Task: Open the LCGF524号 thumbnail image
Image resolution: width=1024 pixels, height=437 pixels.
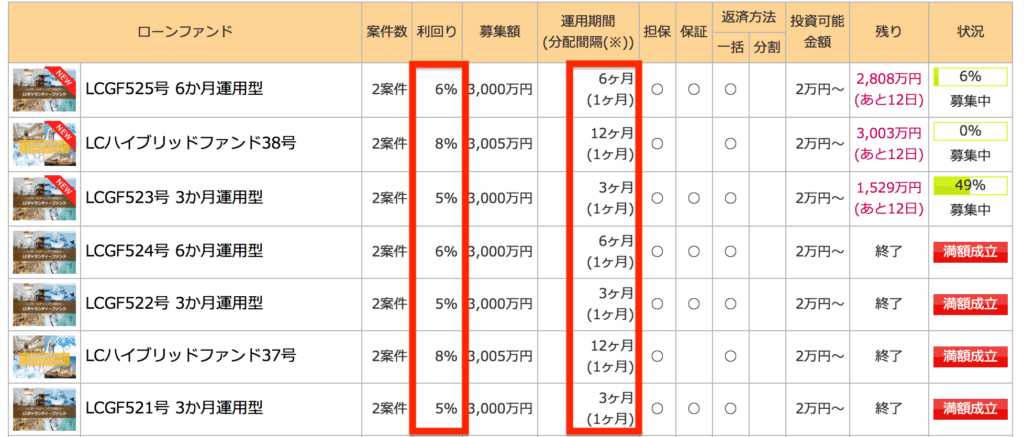Action: coord(43,252)
